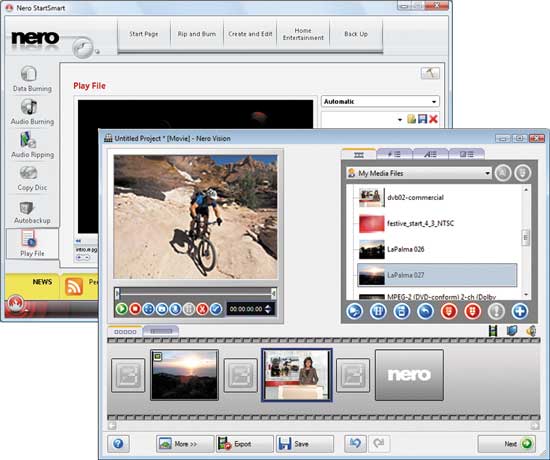Image resolution: width=550 pixels, height=460 pixels.
Task: Click the first red down-arrow add-to-project button
Action: (449, 311)
